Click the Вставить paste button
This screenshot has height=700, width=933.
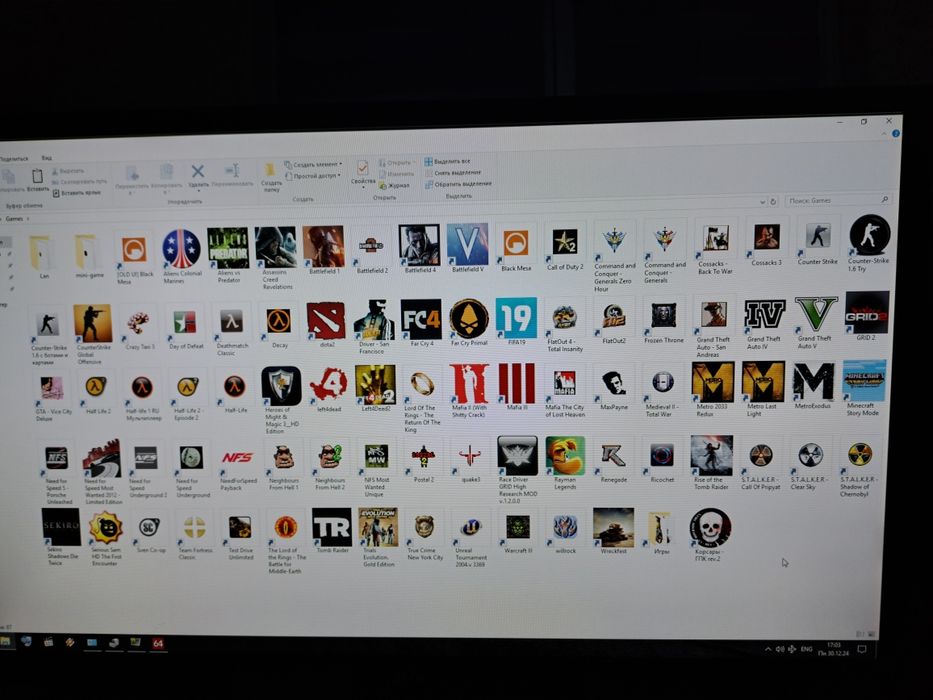pyautogui.click(x=37, y=180)
